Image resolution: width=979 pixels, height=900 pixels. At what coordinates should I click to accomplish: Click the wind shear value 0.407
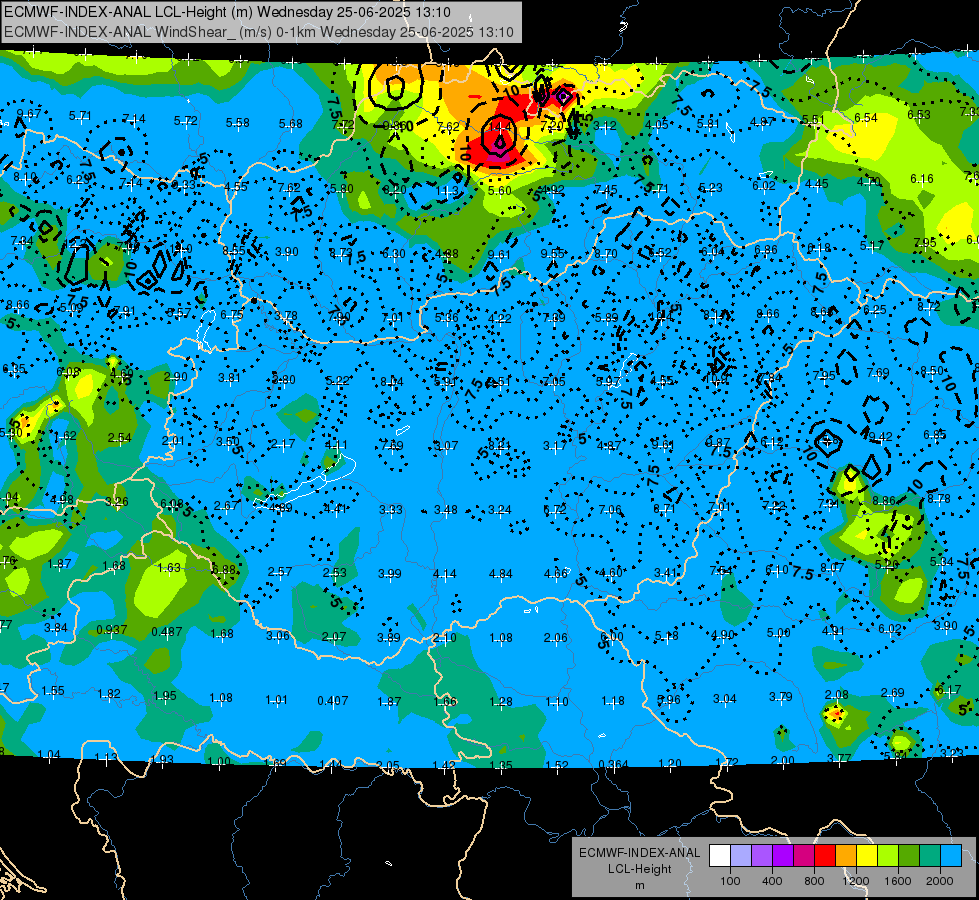point(333,701)
